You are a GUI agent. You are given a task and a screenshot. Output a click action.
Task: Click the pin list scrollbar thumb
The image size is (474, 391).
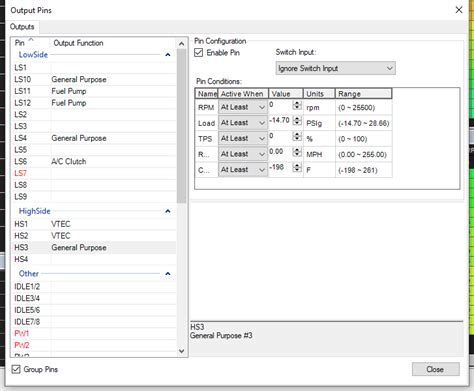click(x=182, y=126)
